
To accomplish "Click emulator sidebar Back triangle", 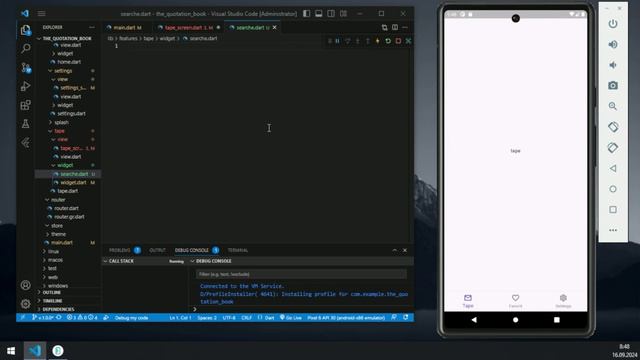I will 613,168.
